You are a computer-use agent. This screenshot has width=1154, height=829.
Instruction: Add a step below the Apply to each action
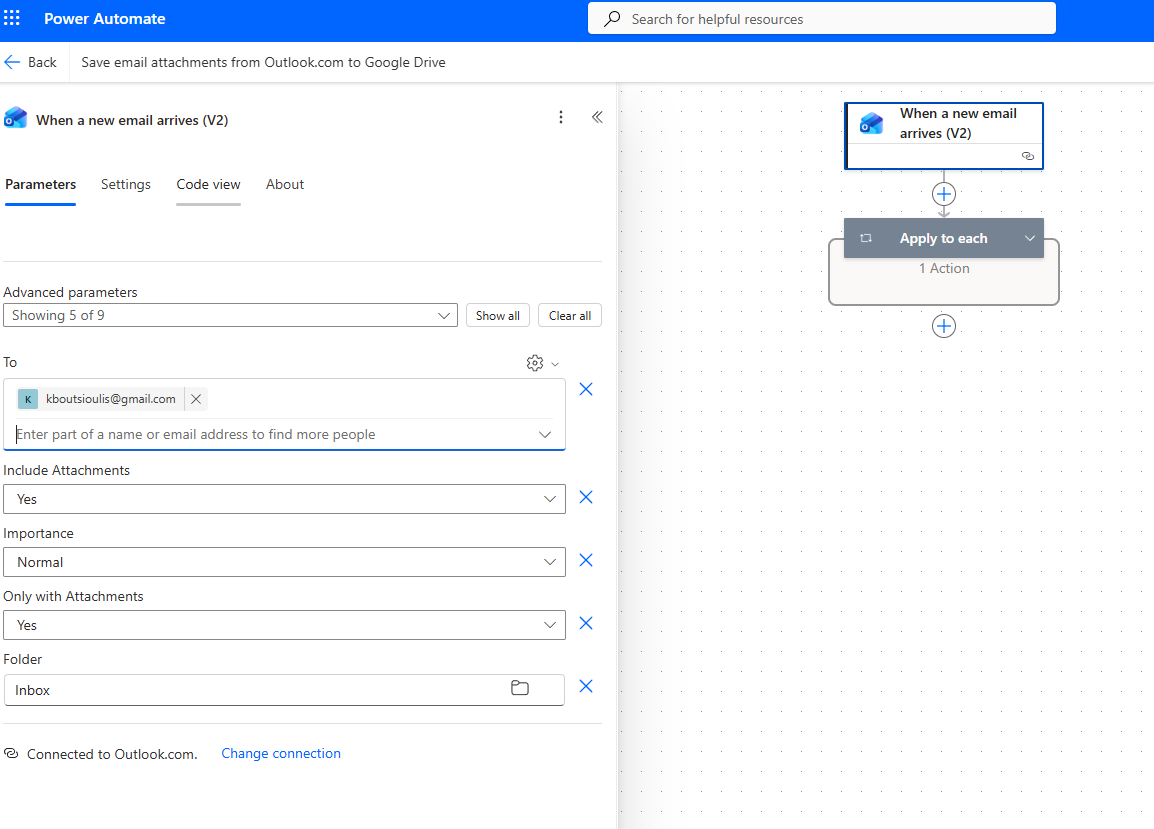(x=944, y=326)
